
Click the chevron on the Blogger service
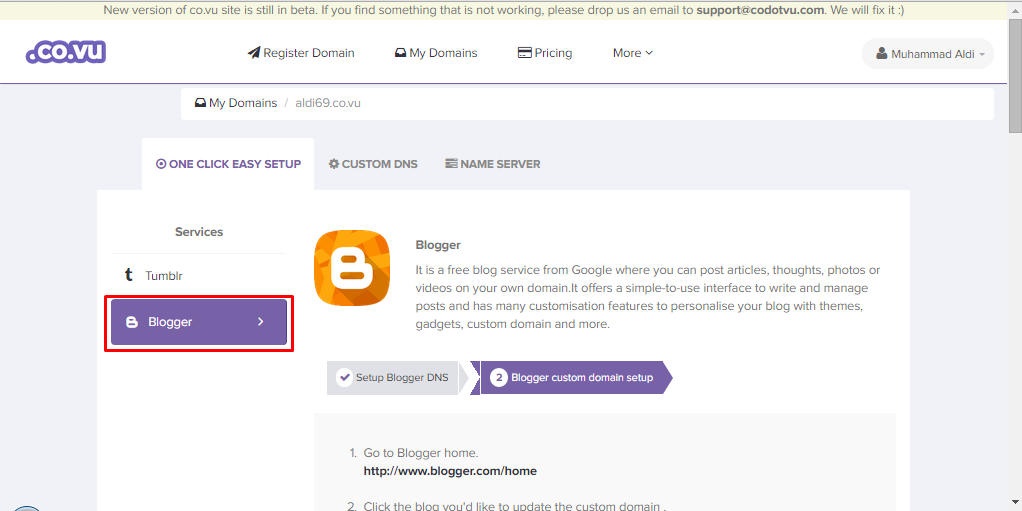tap(261, 321)
